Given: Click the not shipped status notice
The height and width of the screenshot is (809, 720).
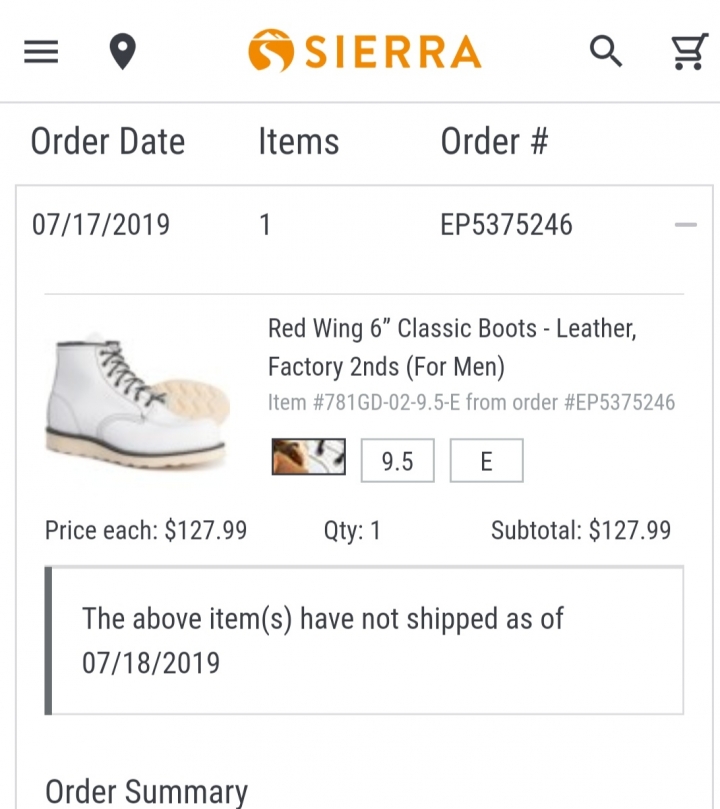Looking at the screenshot, I should click(364, 640).
